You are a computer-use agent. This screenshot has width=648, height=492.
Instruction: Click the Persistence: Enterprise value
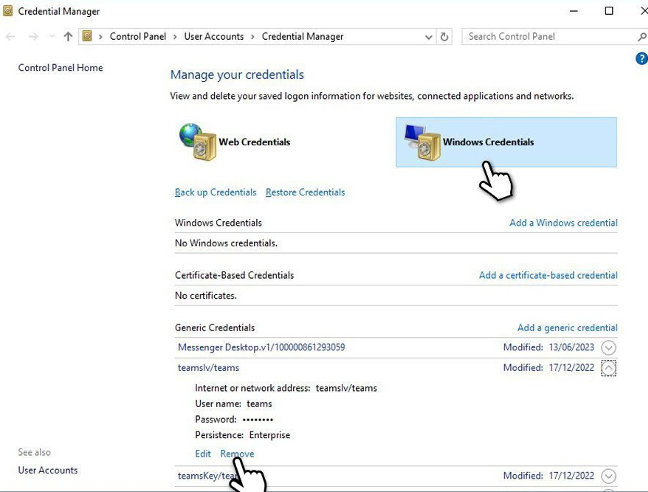pyautogui.click(x=269, y=435)
